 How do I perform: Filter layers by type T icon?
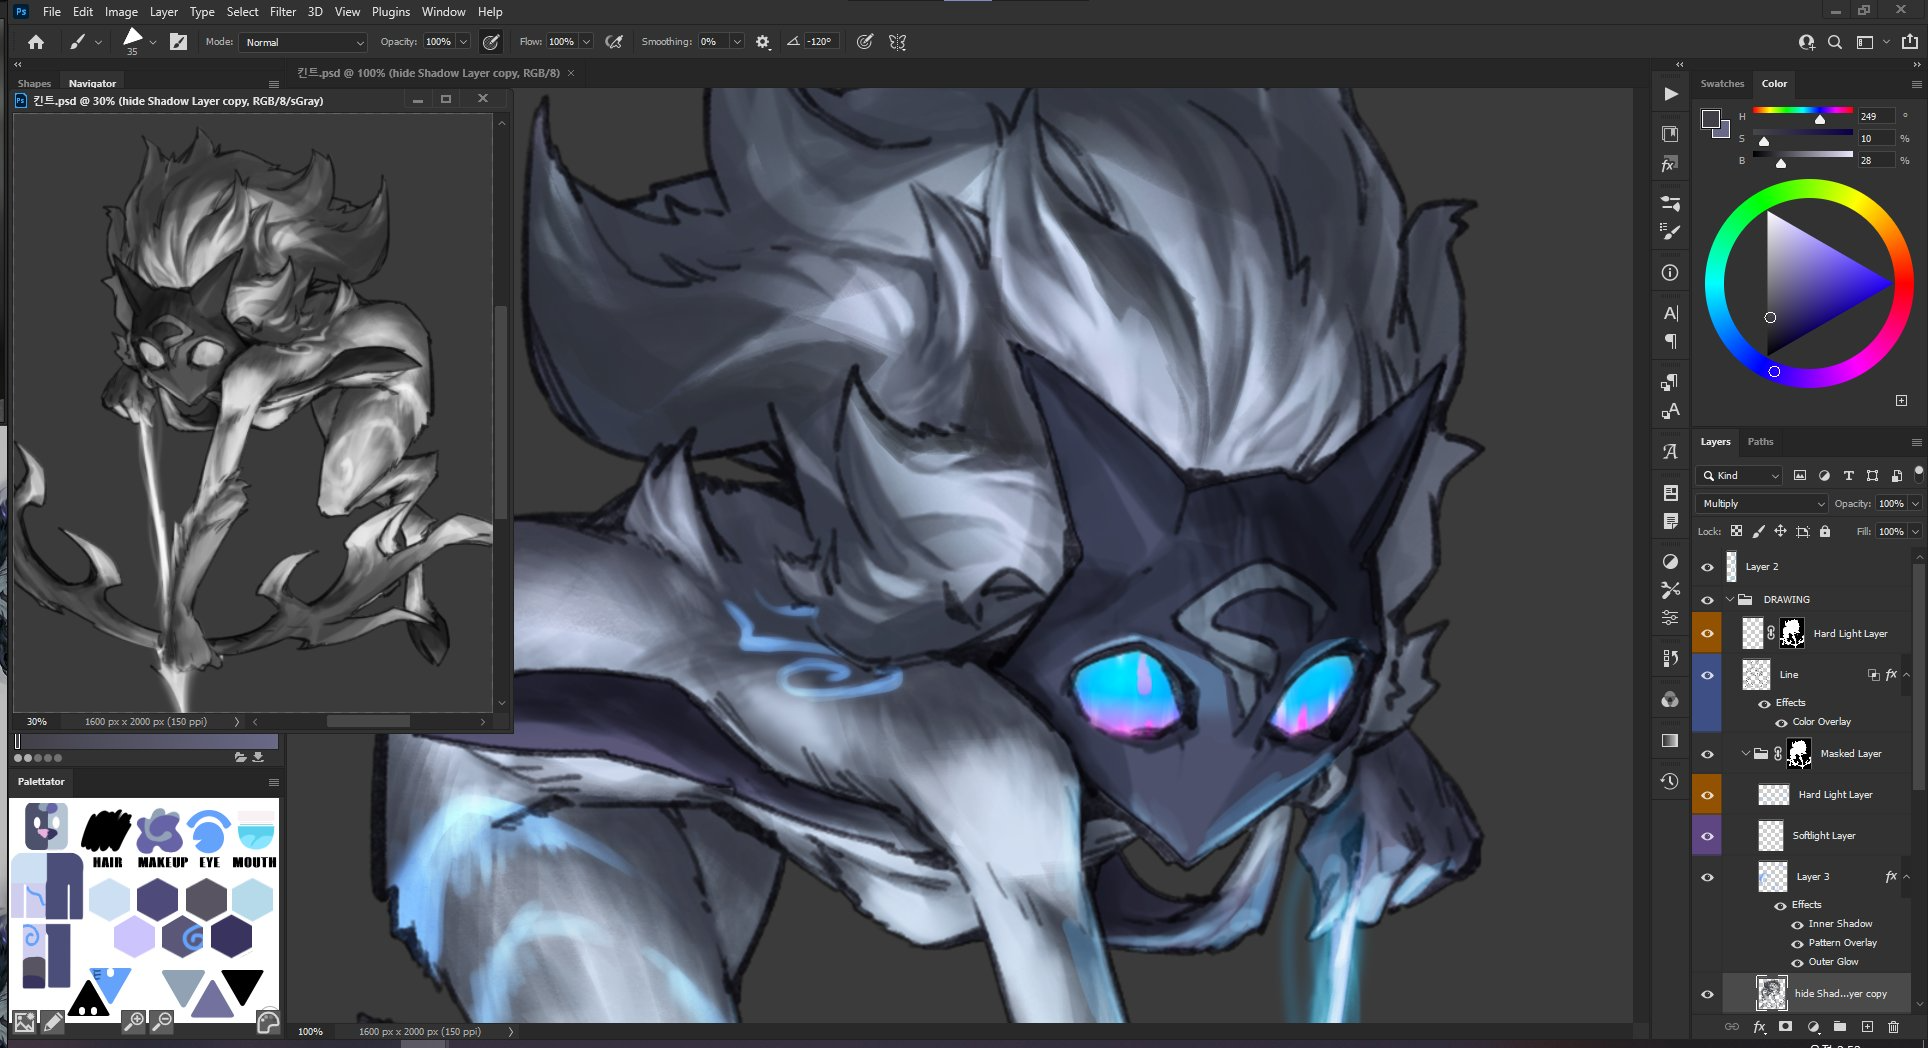[x=1848, y=476]
